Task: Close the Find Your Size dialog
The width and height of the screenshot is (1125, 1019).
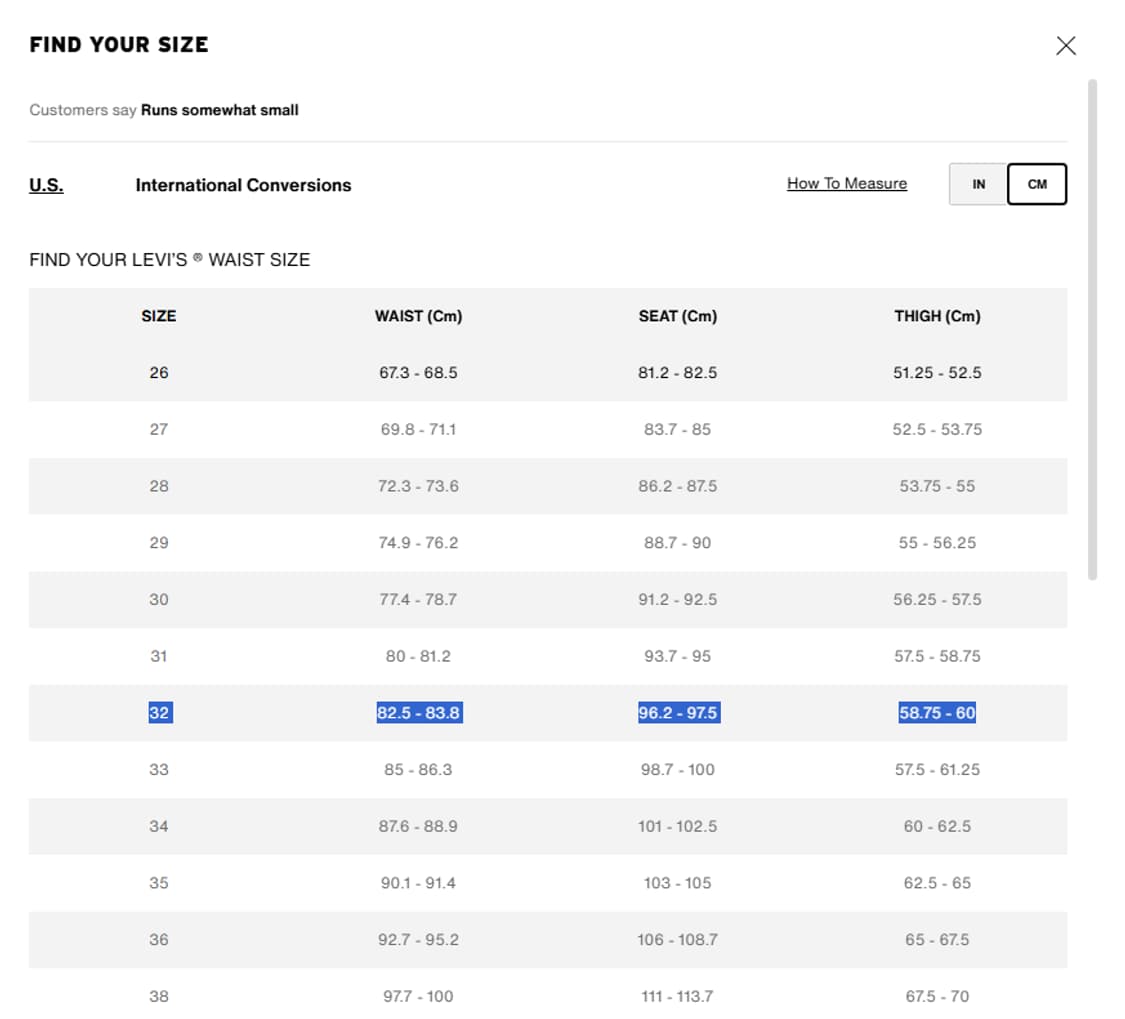Action: point(1066,46)
